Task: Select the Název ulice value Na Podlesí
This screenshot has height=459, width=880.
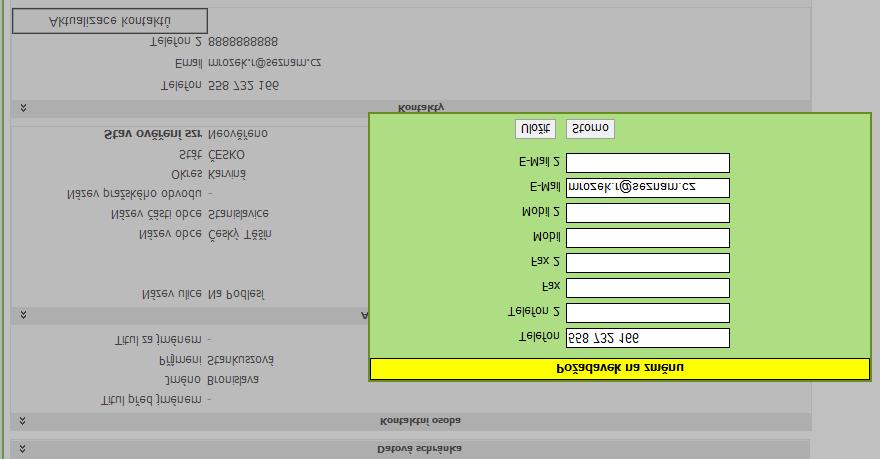Action: (x=236, y=294)
